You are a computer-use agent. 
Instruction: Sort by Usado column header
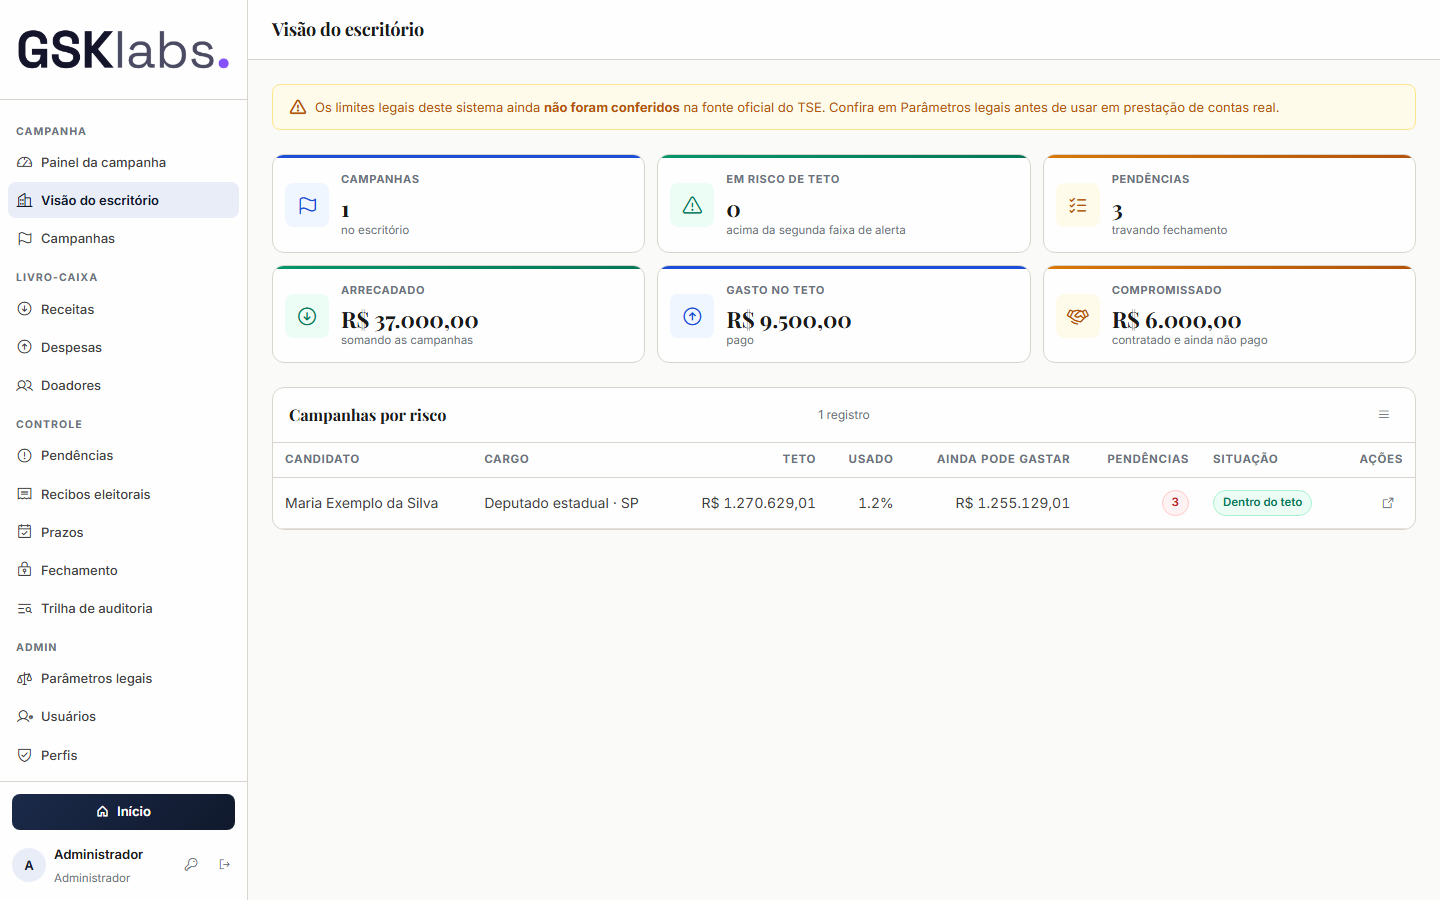tap(871, 459)
